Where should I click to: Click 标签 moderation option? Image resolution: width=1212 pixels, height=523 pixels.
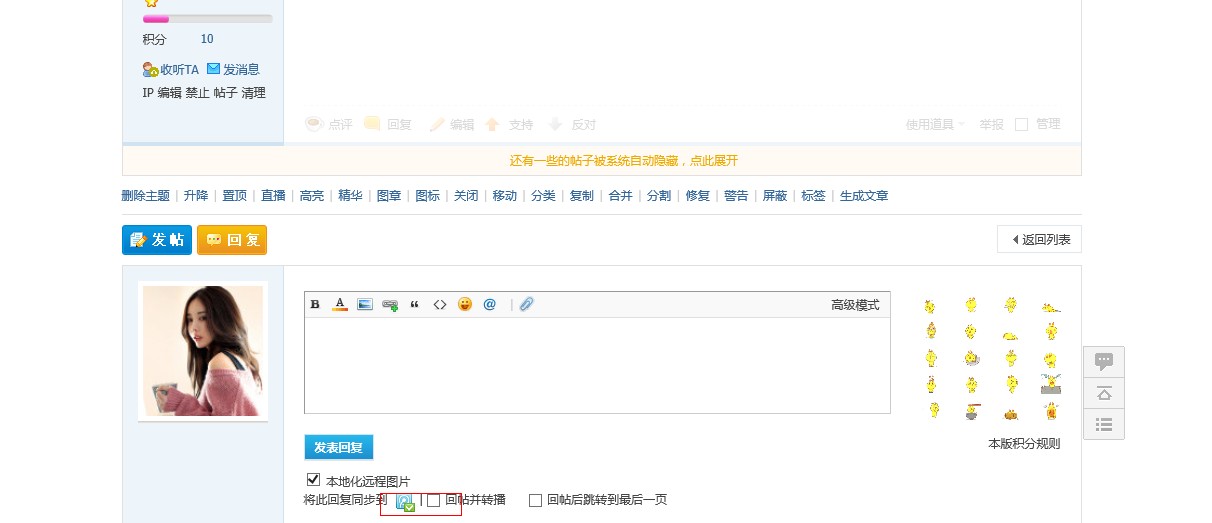pos(813,196)
